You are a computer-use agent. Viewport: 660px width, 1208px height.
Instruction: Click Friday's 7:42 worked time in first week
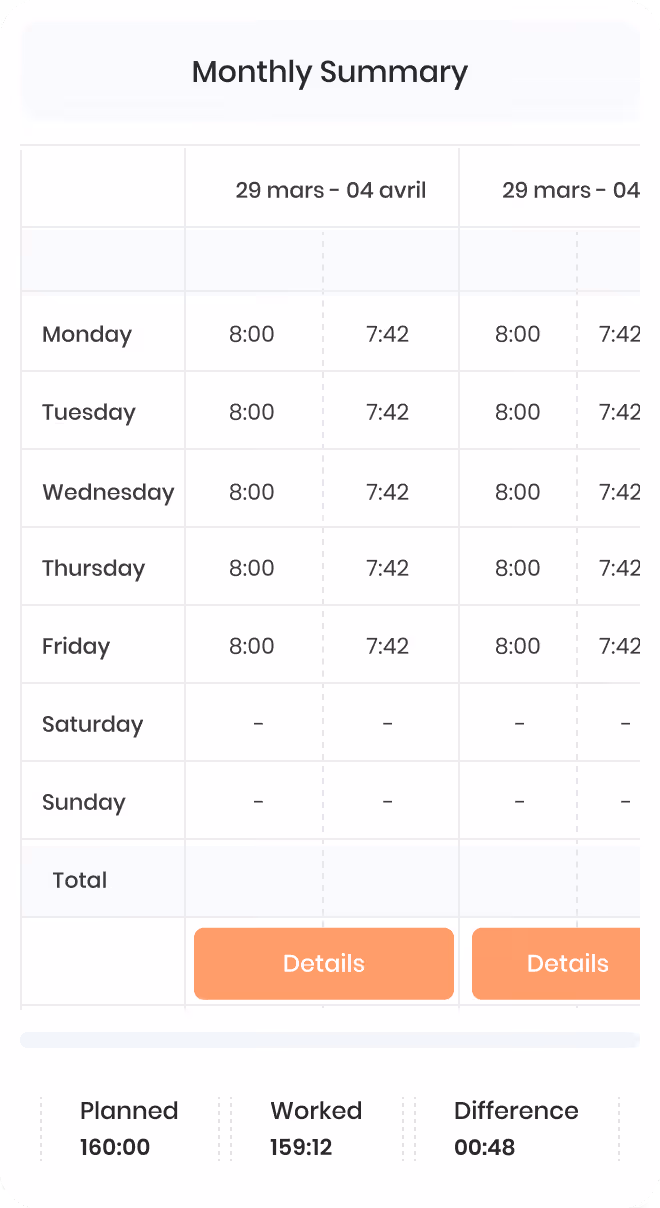coord(387,646)
